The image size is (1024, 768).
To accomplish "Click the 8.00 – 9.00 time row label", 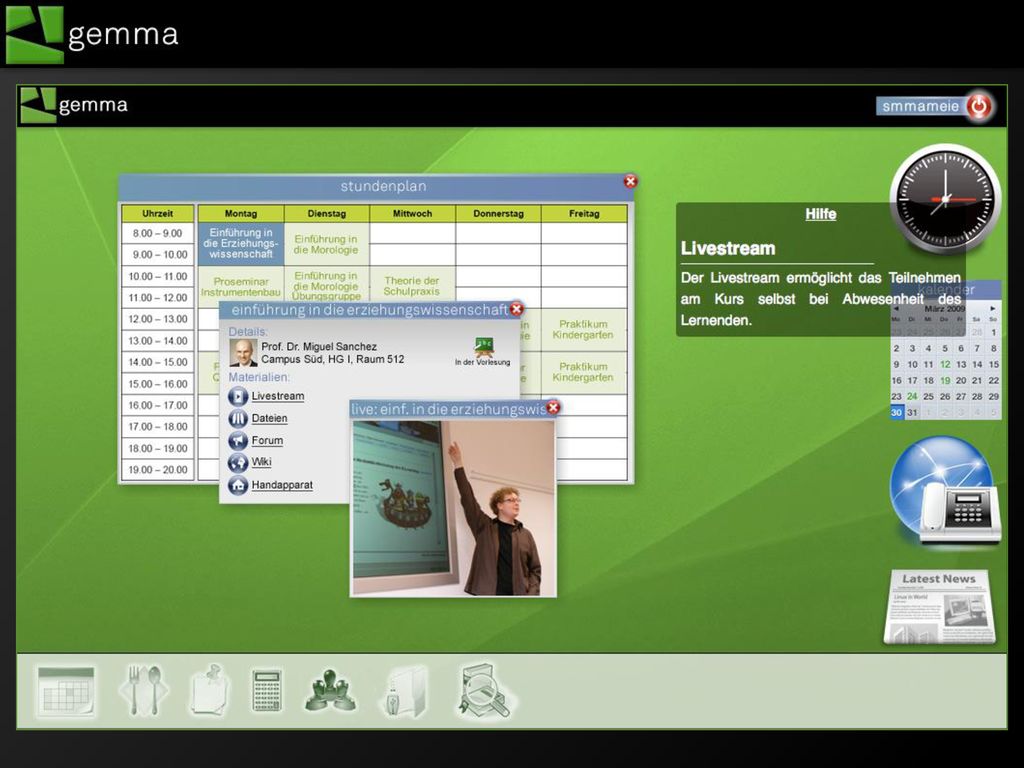I will (x=157, y=233).
